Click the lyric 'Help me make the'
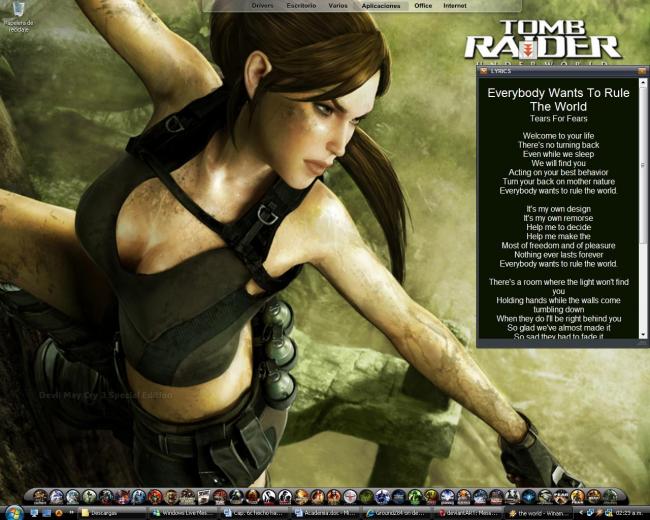Image resolution: width=650 pixels, height=520 pixels. [558, 236]
